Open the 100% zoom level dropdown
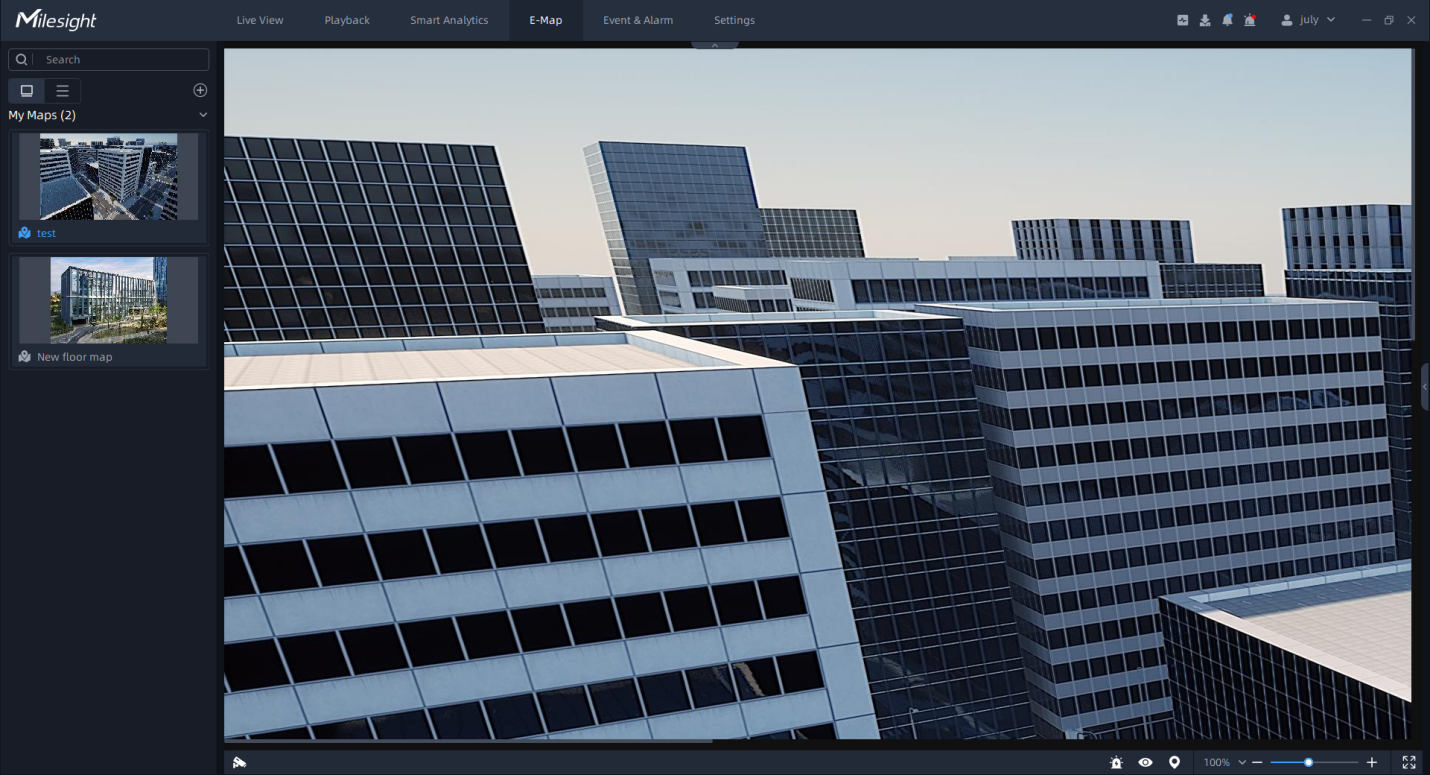The height and width of the screenshot is (775, 1430). [x=1225, y=762]
